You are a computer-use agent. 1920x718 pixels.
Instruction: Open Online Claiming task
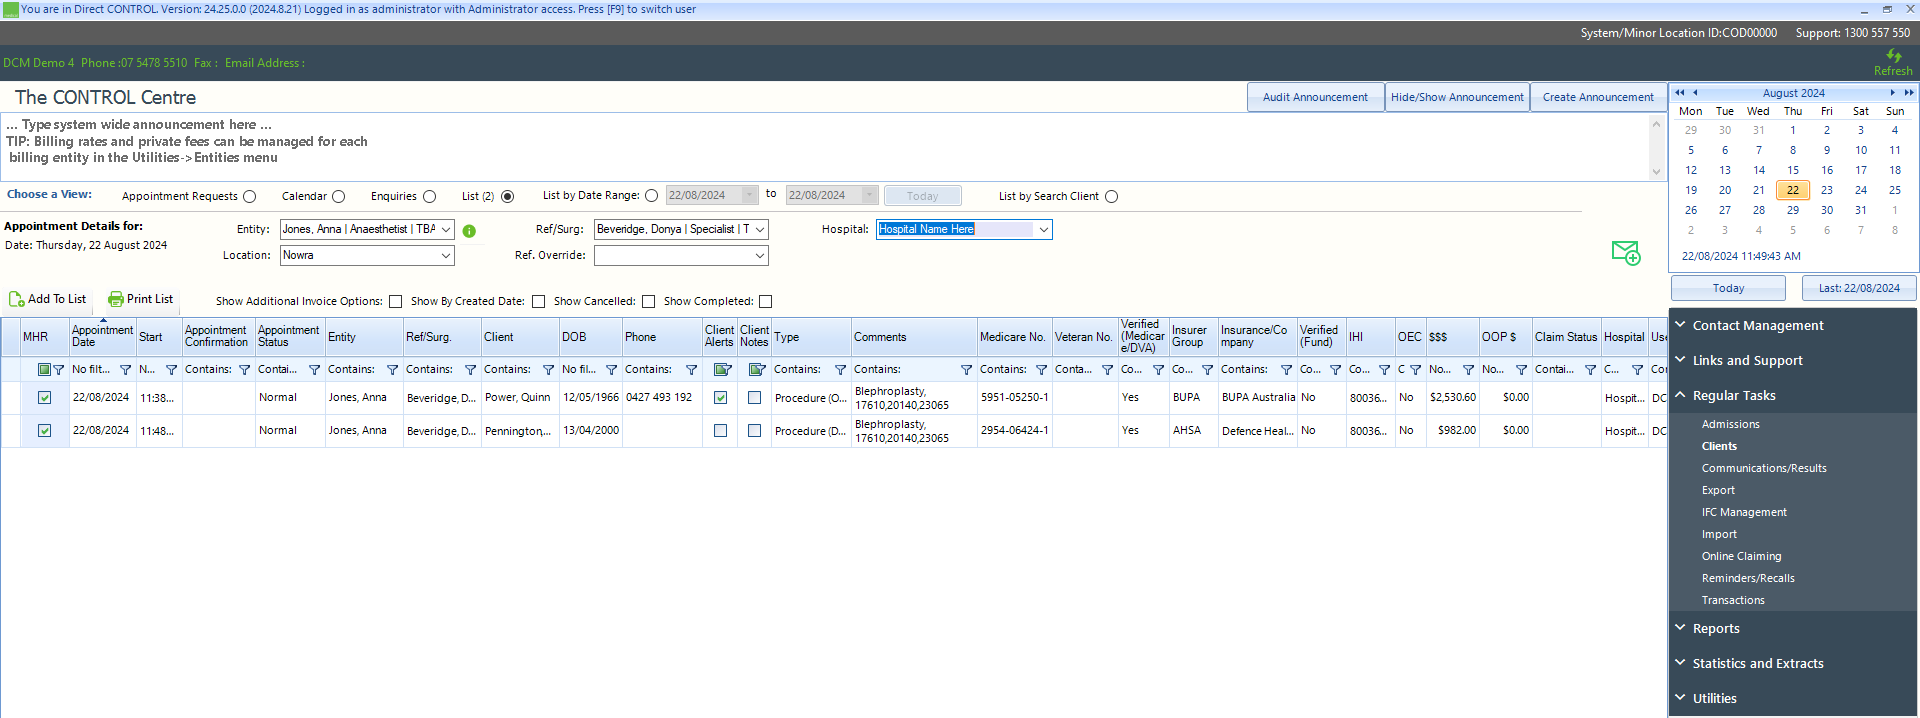(1742, 557)
